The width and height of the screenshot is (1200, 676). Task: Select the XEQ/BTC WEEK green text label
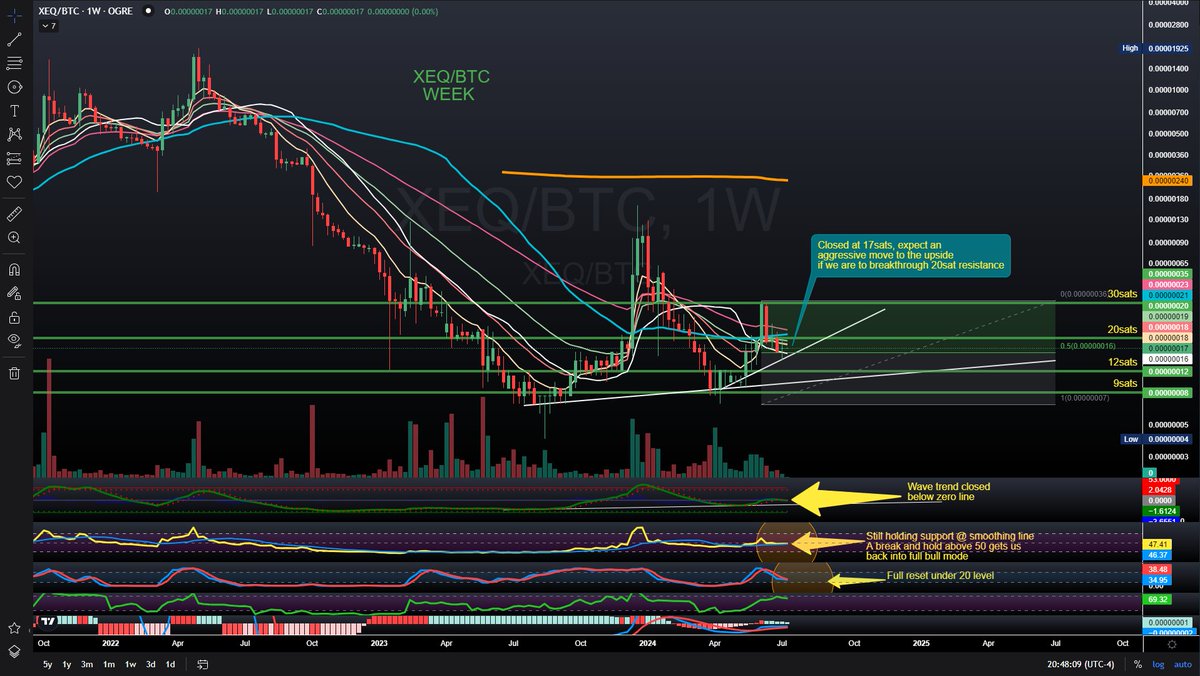click(451, 85)
